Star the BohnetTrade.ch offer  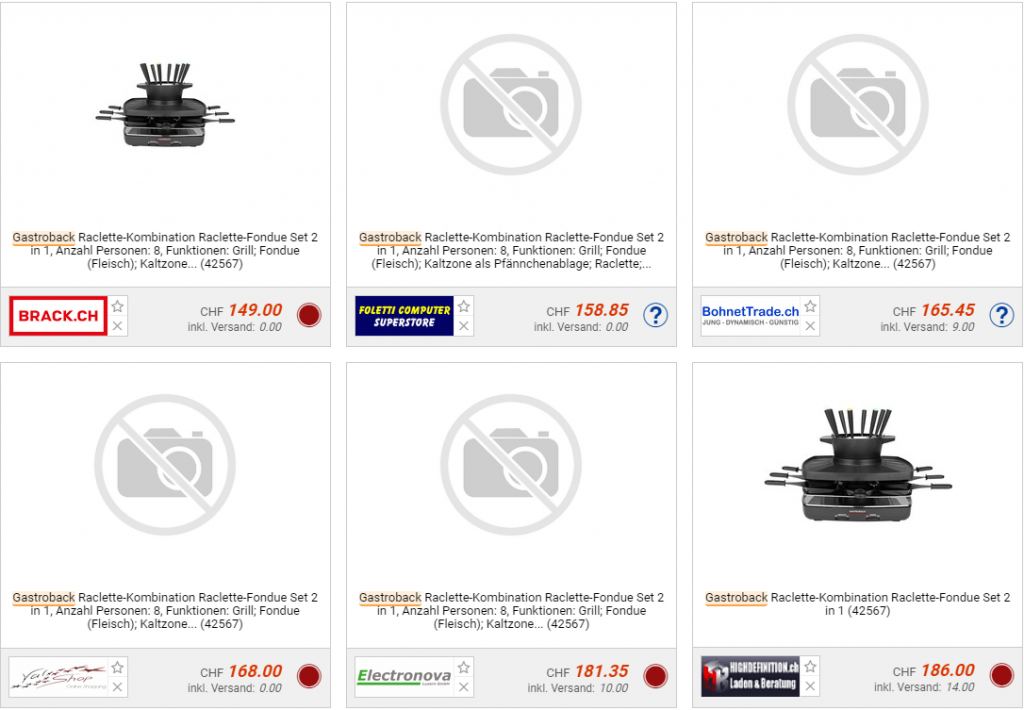point(810,306)
